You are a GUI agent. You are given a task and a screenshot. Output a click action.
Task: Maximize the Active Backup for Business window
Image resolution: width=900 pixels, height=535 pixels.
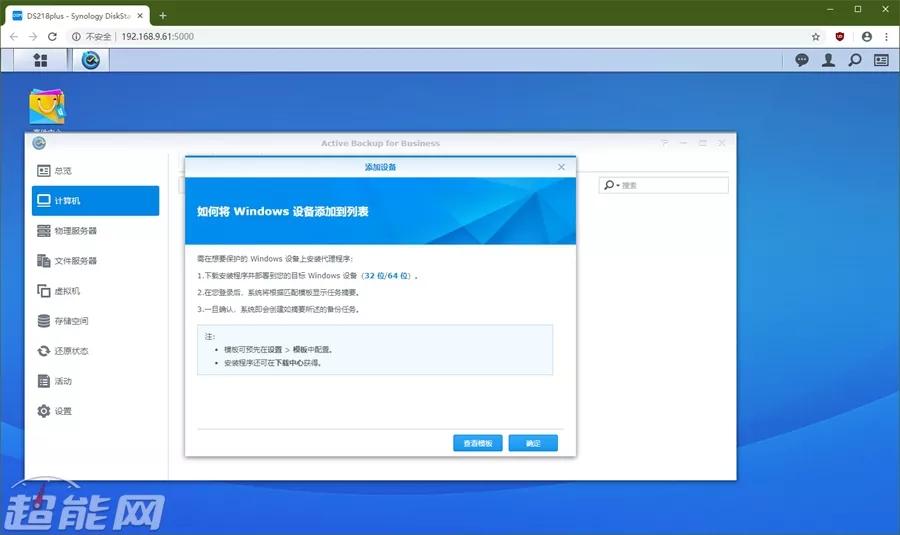click(x=703, y=143)
